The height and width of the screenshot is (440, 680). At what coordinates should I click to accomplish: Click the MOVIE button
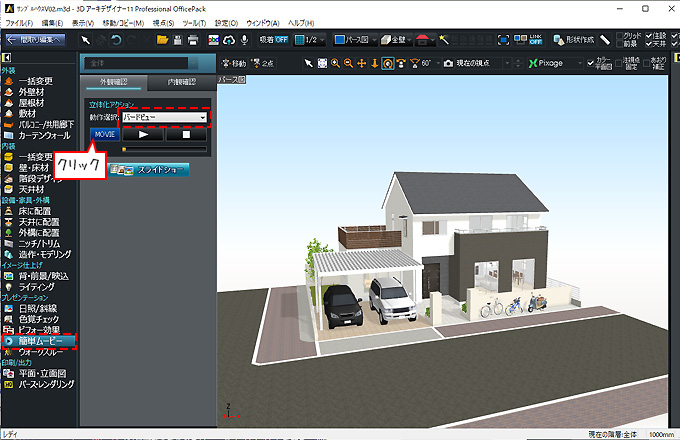tap(103, 134)
